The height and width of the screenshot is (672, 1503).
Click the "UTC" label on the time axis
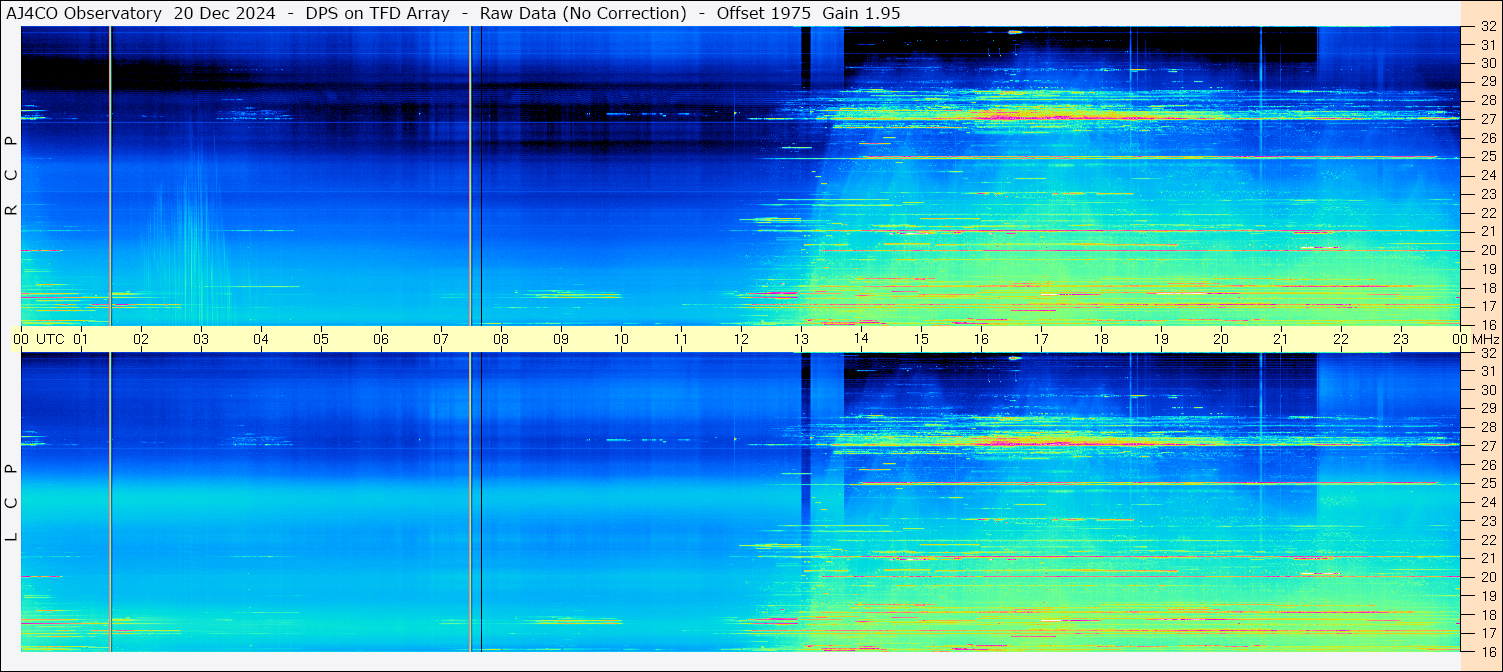coord(51,339)
